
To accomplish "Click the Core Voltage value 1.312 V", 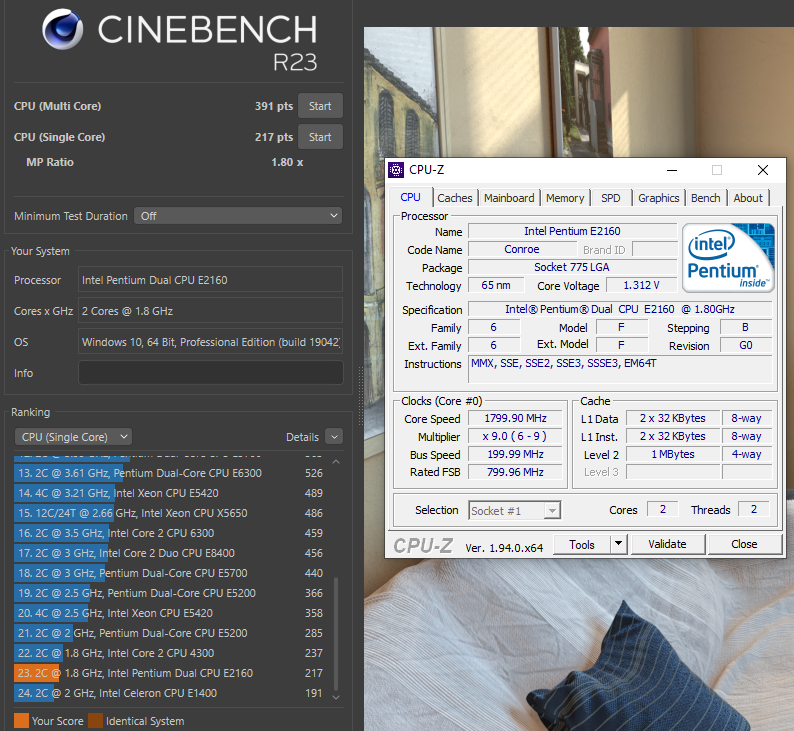I will click(x=641, y=285).
